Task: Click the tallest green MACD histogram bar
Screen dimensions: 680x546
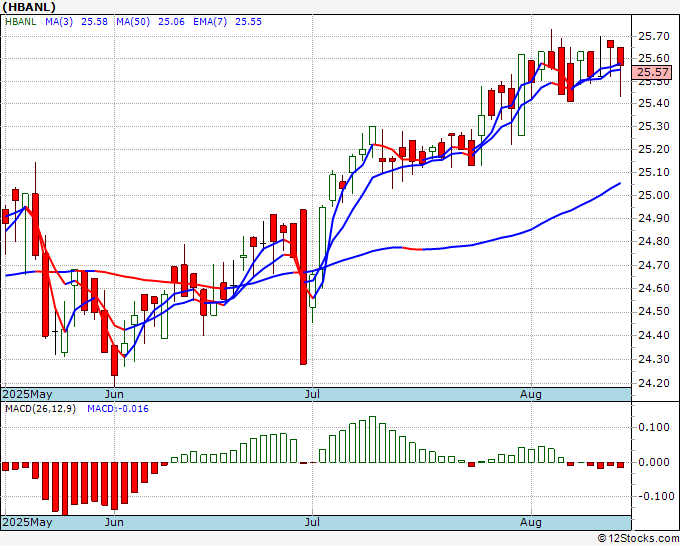Action: [x=372, y=439]
